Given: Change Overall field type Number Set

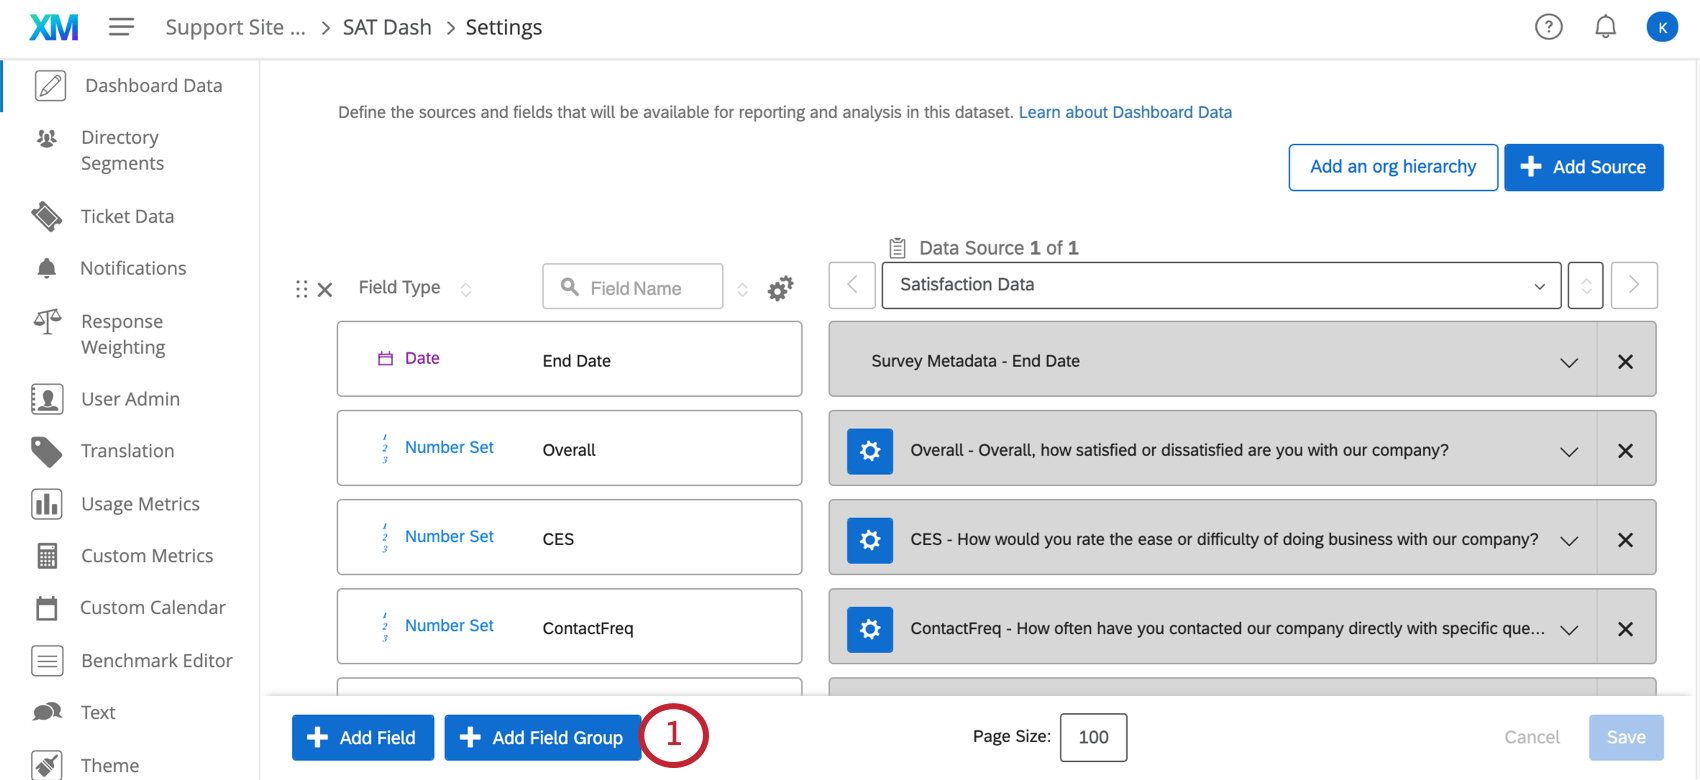Looking at the screenshot, I should pos(437,447).
